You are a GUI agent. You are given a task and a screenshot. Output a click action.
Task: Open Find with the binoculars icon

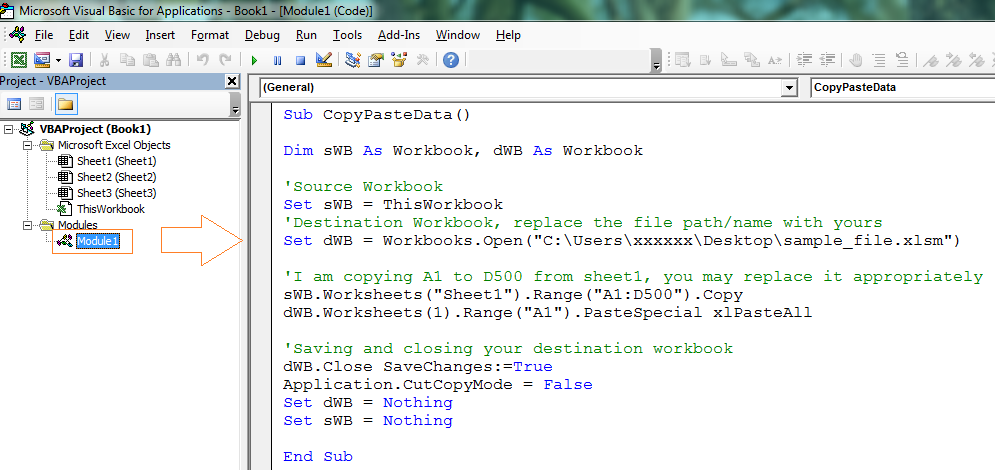173,60
